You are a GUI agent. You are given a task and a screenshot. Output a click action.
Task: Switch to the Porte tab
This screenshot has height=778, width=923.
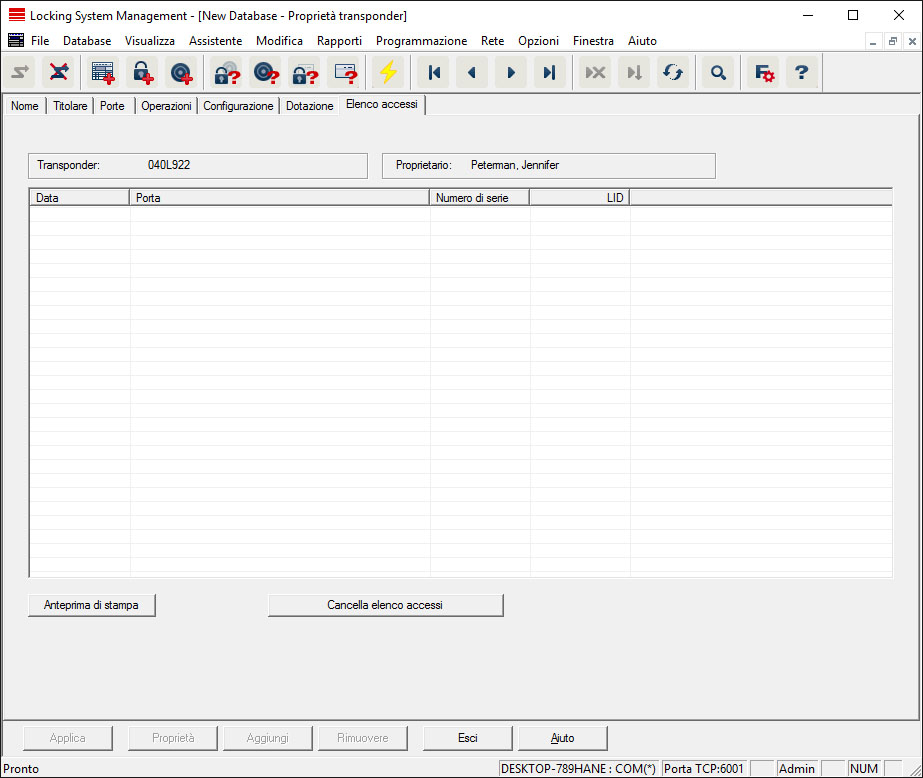tap(112, 106)
